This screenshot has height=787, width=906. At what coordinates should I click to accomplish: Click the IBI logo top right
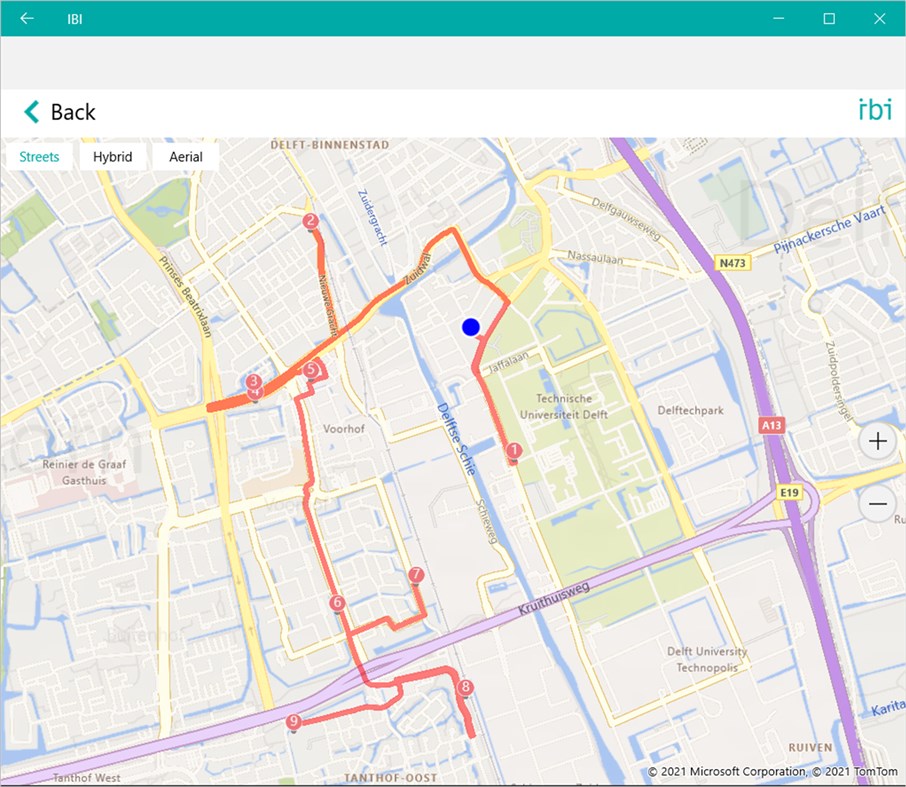[x=875, y=110]
